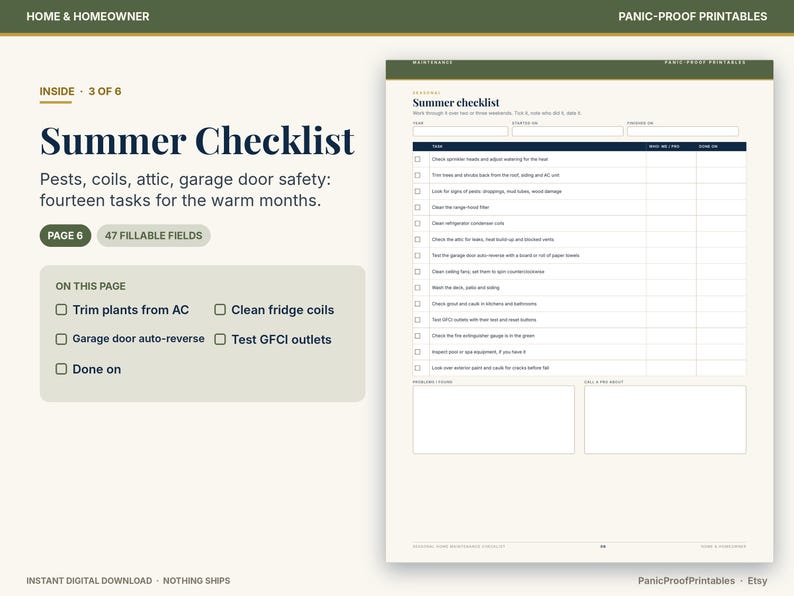The height and width of the screenshot is (596, 794).
Task: Click the Summer checklist title in the page preview
Action: point(456,102)
